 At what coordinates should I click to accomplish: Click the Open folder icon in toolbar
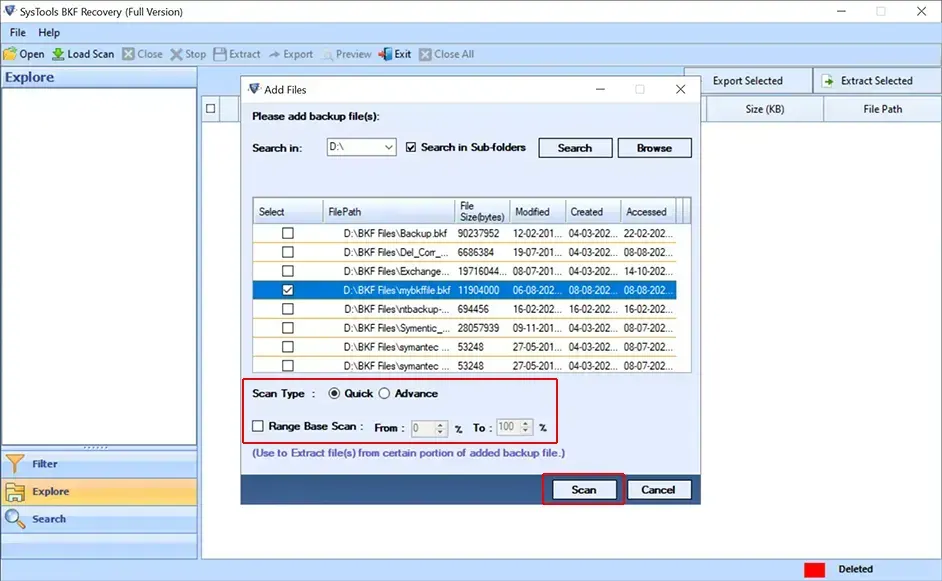[10, 54]
